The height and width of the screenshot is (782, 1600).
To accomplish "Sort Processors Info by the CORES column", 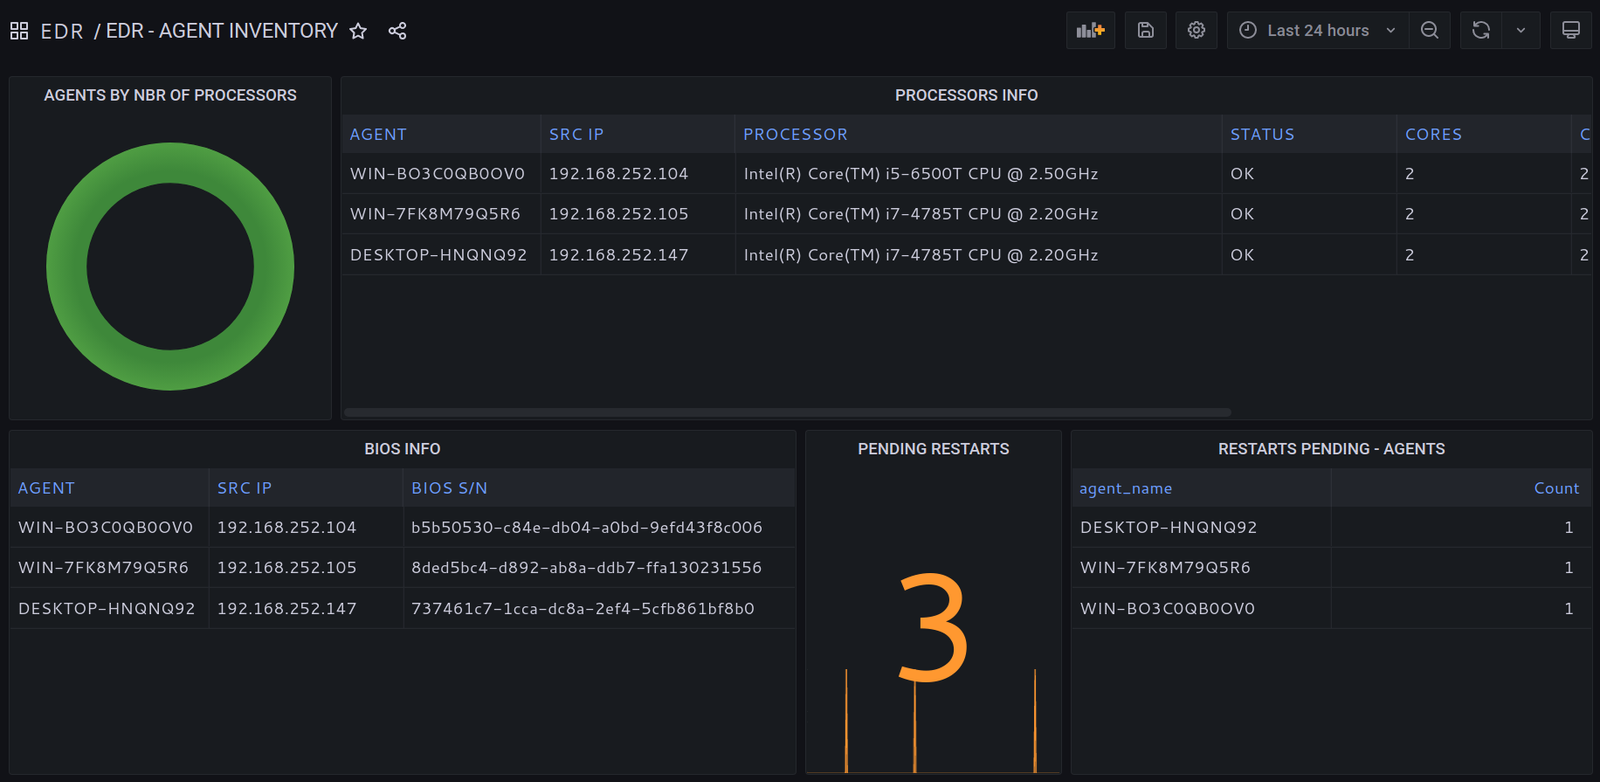I will tap(1433, 134).
